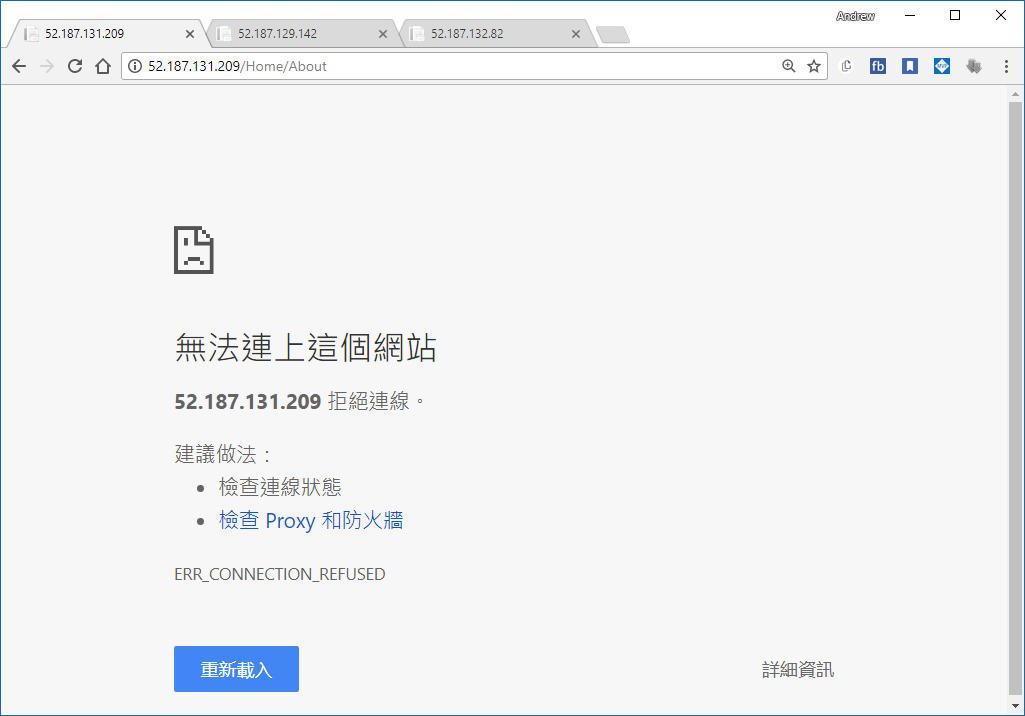This screenshot has height=716, width=1025.
Task: Click the purple copy extension icon
Action: (847, 66)
